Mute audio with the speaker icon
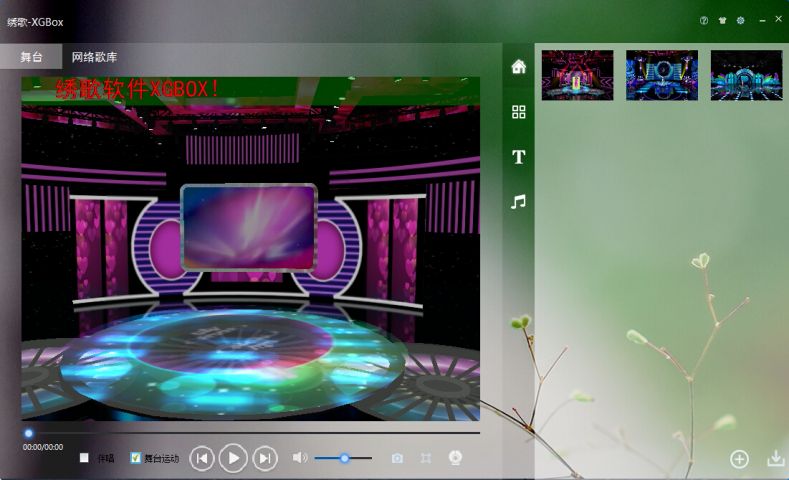 (x=299, y=458)
